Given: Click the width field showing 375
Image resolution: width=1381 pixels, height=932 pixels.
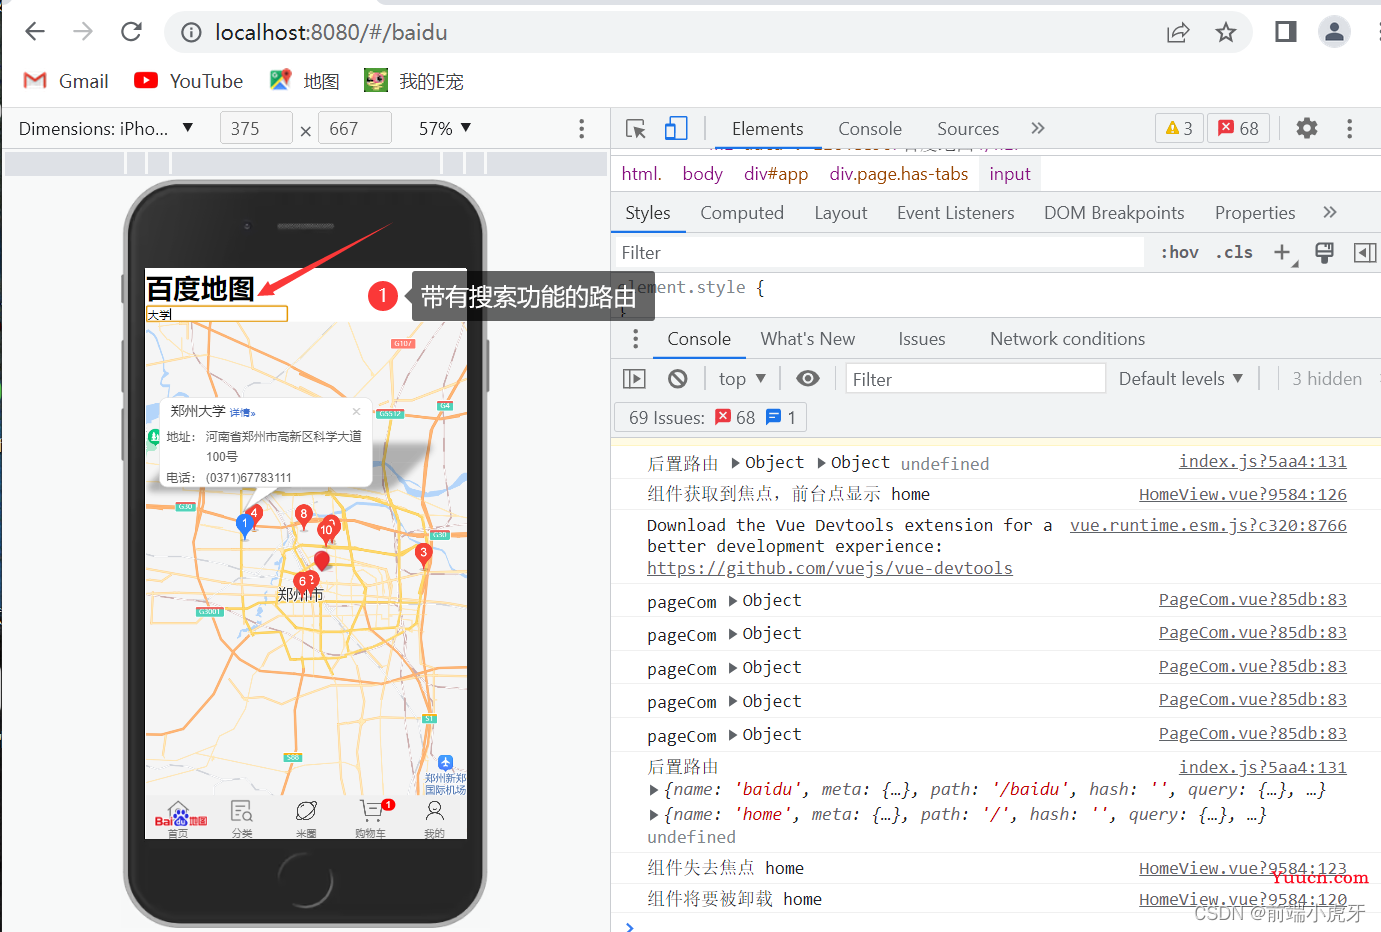Looking at the screenshot, I should tap(256, 128).
